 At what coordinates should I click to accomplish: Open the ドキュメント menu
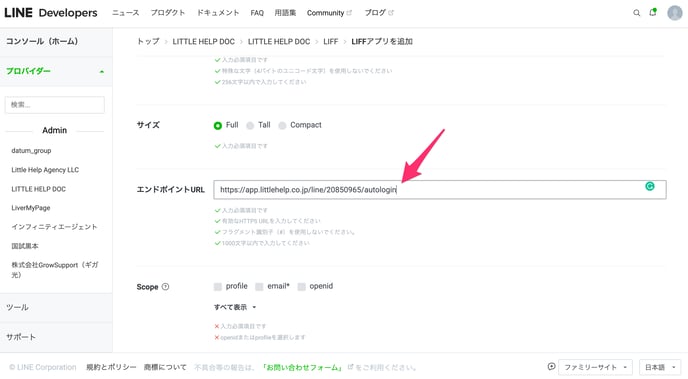(218, 13)
